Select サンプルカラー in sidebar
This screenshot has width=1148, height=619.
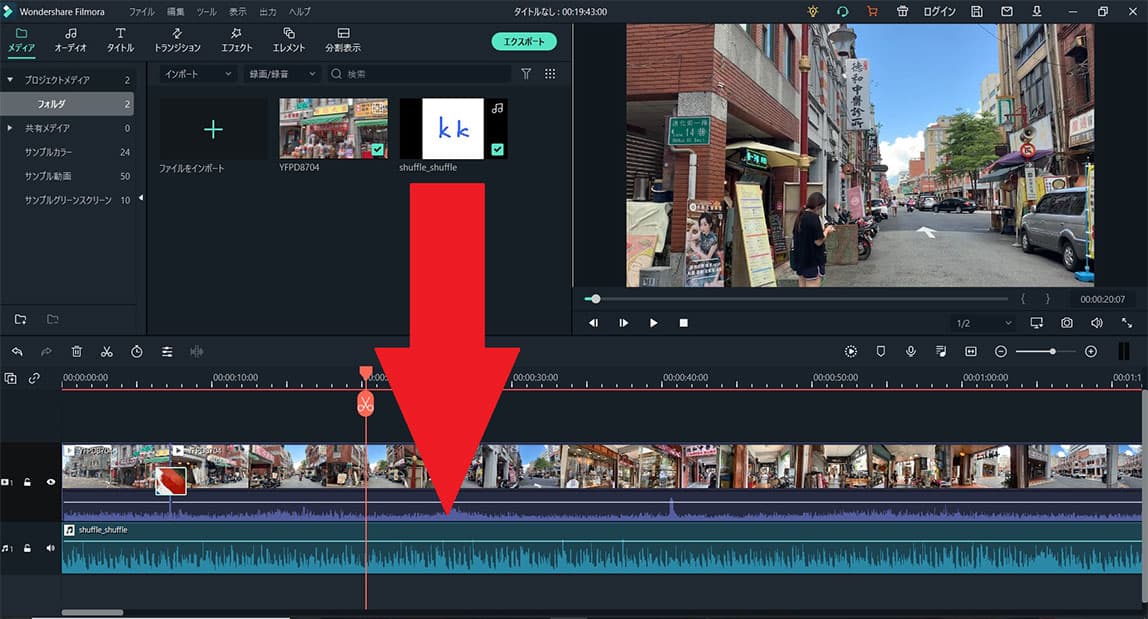pos(48,152)
